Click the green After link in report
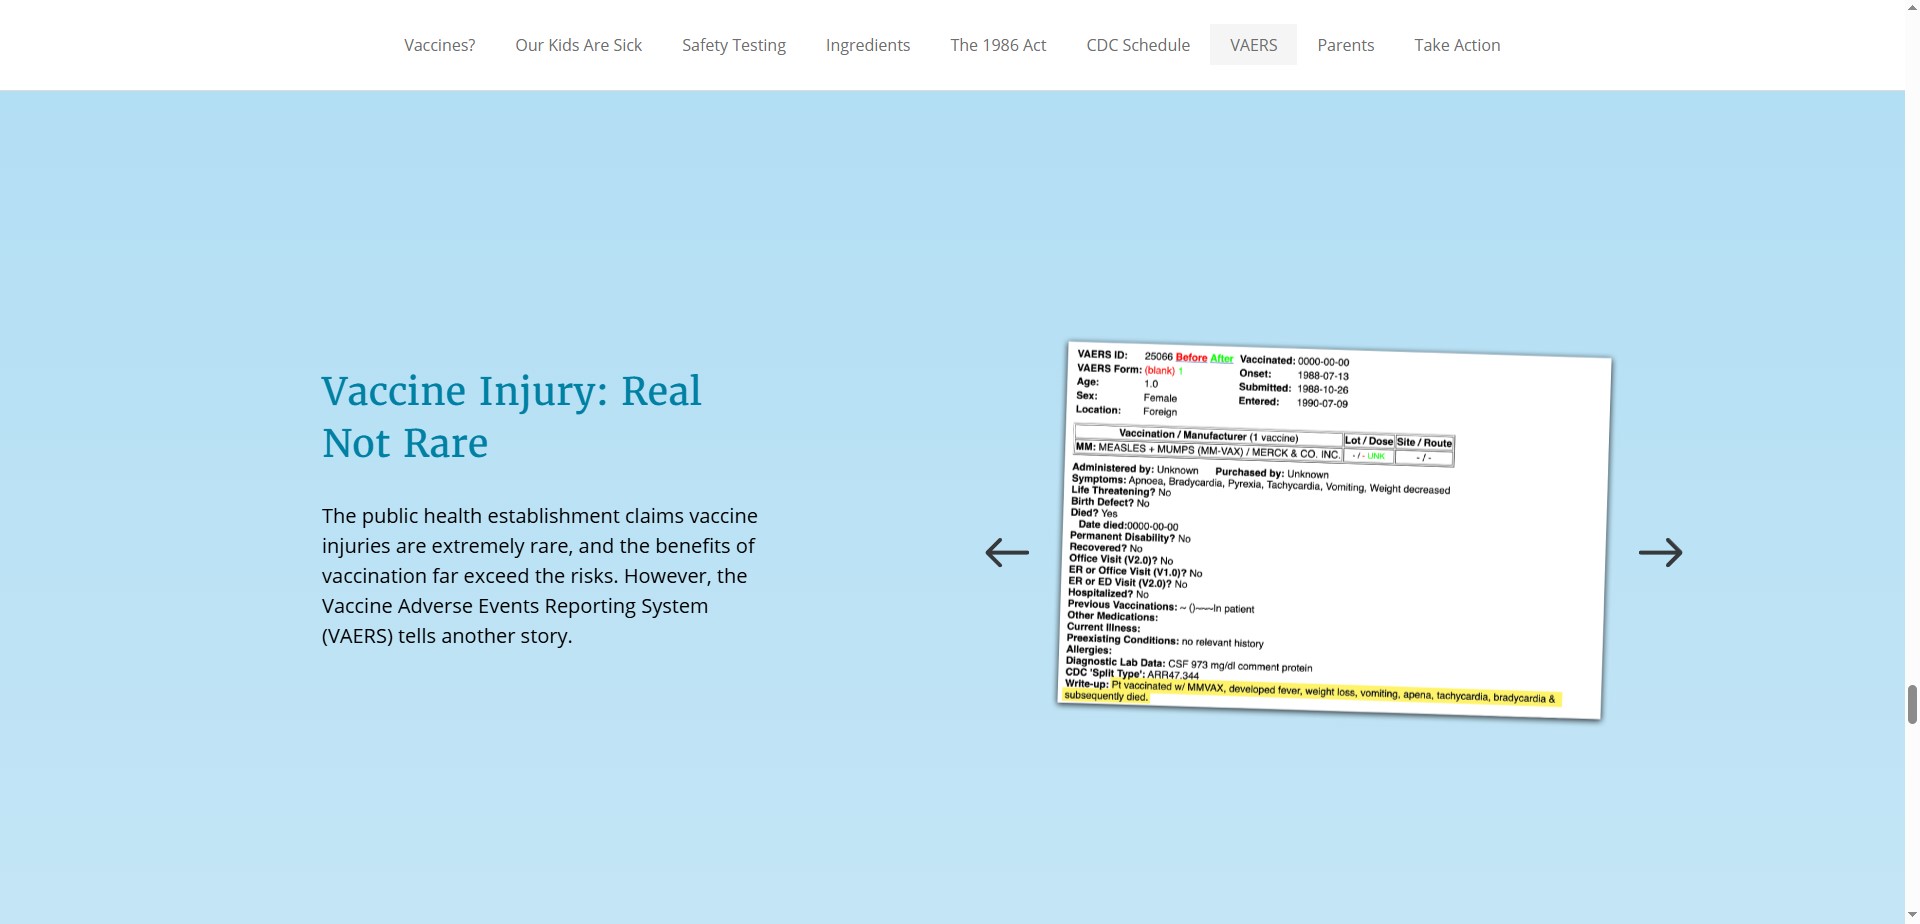This screenshot has height=924, width=1920. 1221,358
